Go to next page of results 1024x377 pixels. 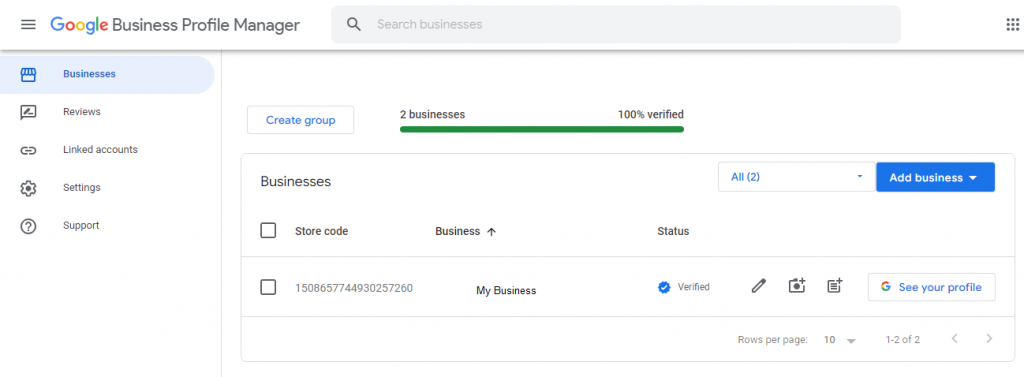coord(989,339)
